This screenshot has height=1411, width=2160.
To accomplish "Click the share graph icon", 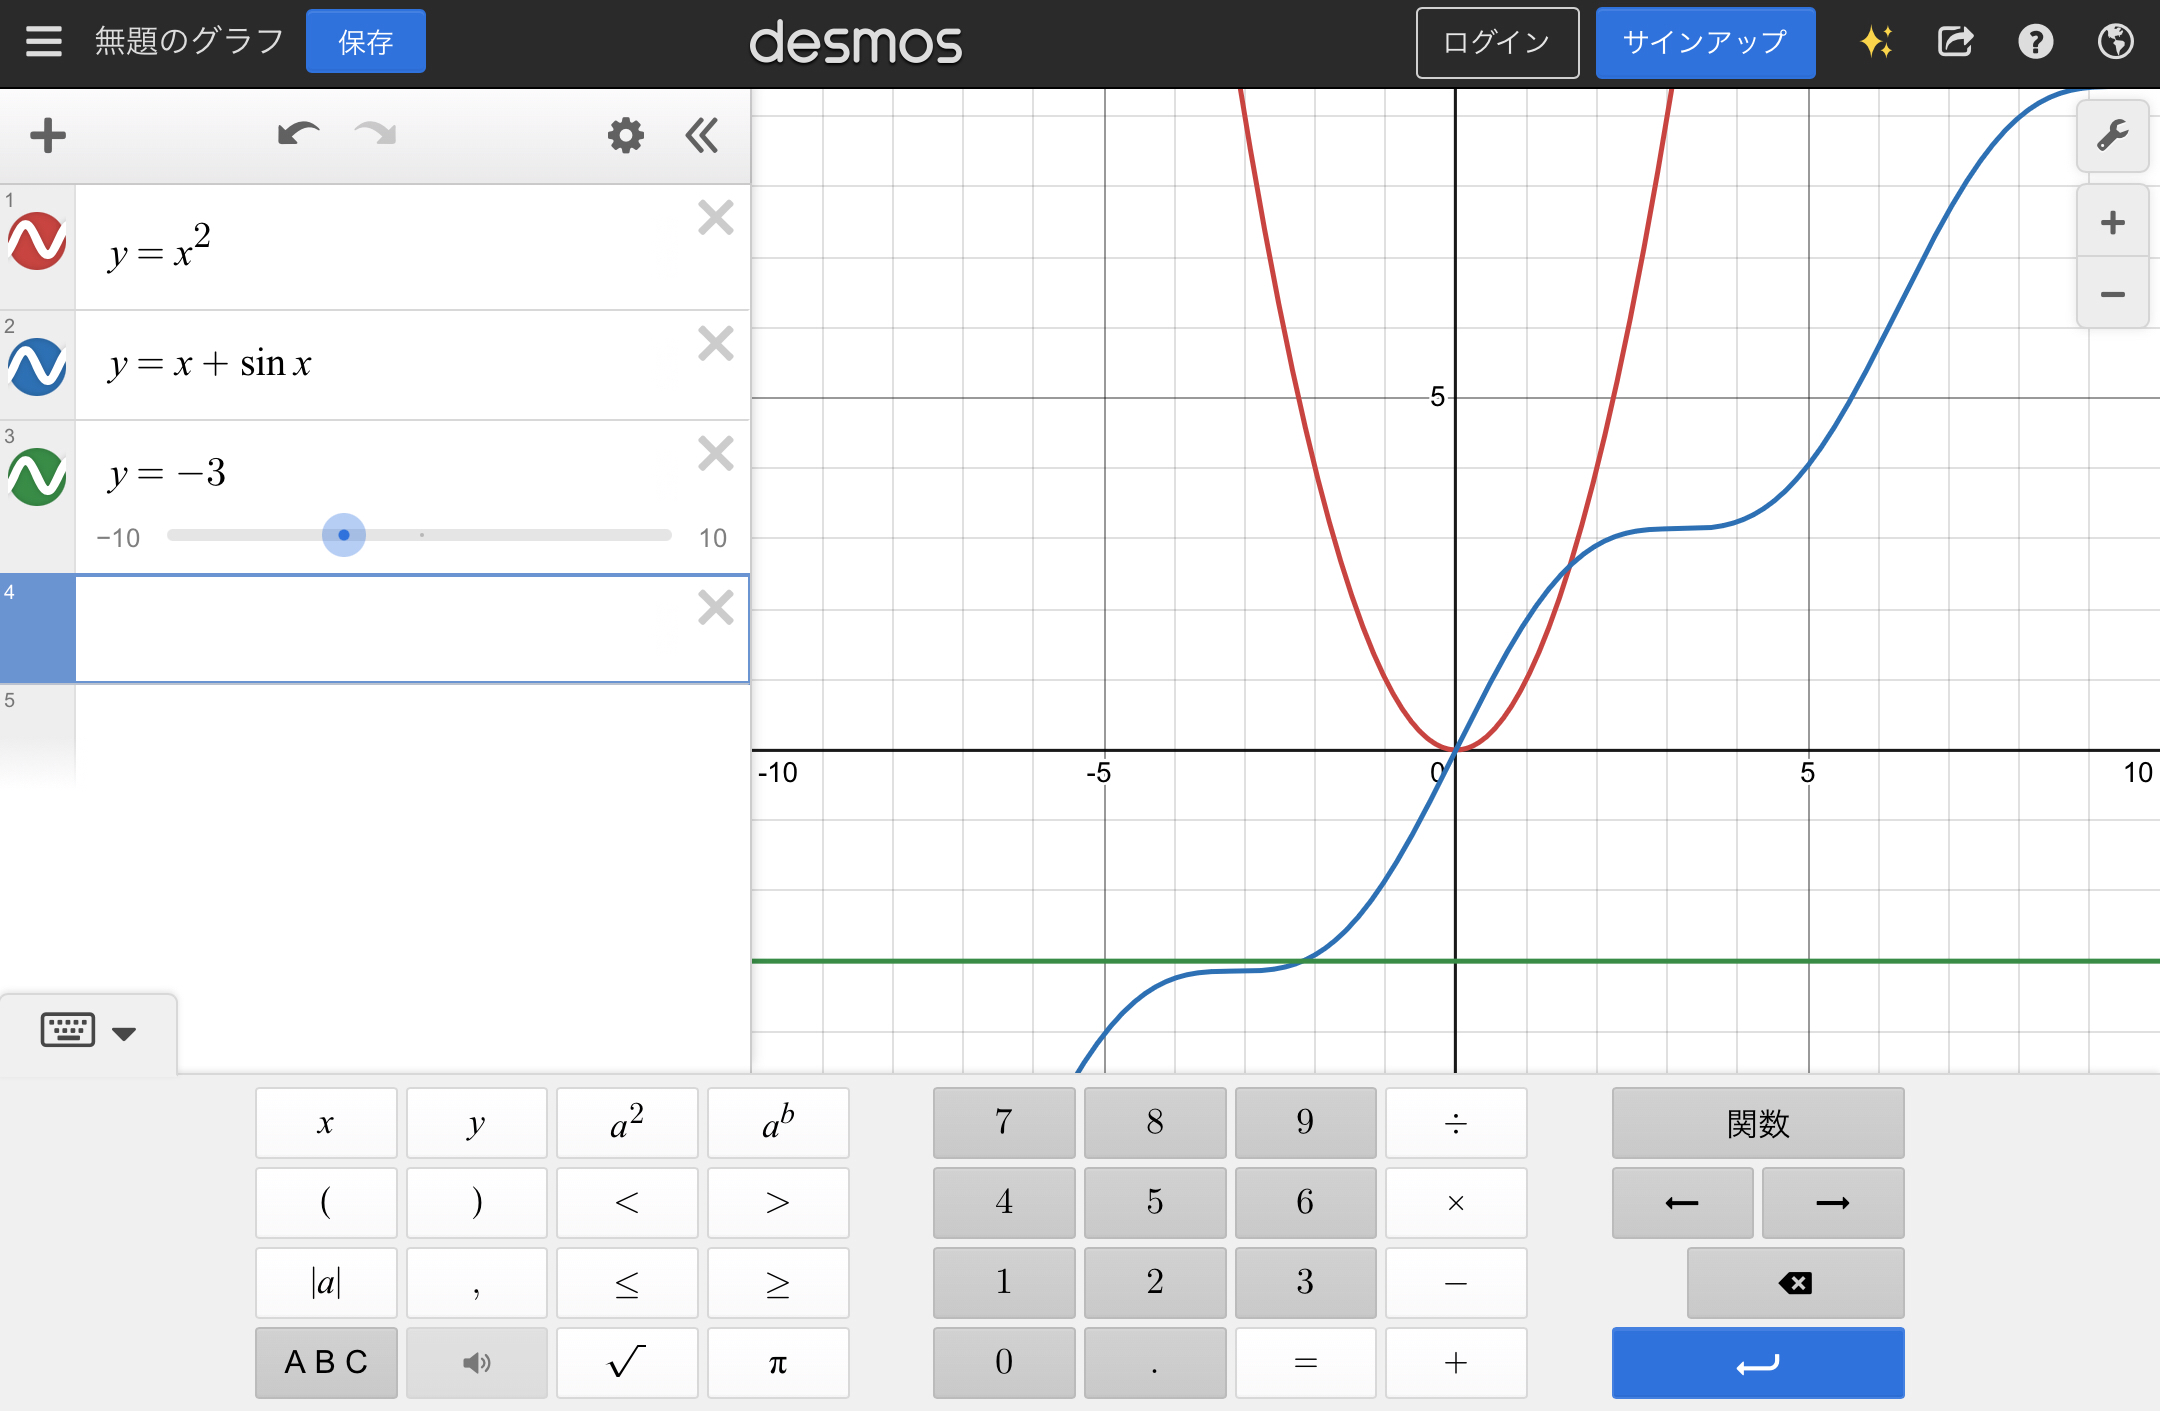I will coord(1955,42).
